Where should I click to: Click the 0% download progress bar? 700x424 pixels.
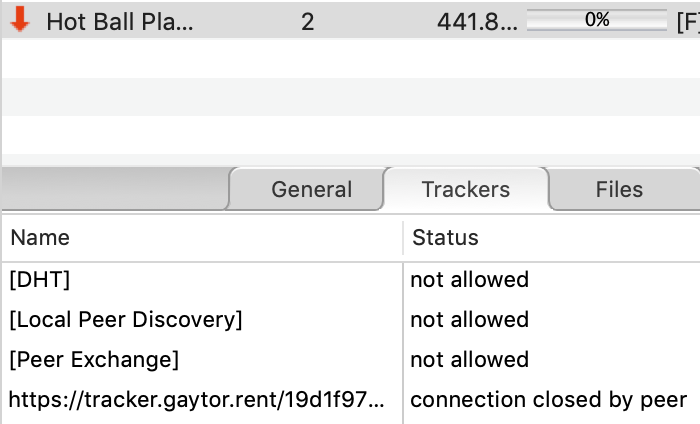597,20
